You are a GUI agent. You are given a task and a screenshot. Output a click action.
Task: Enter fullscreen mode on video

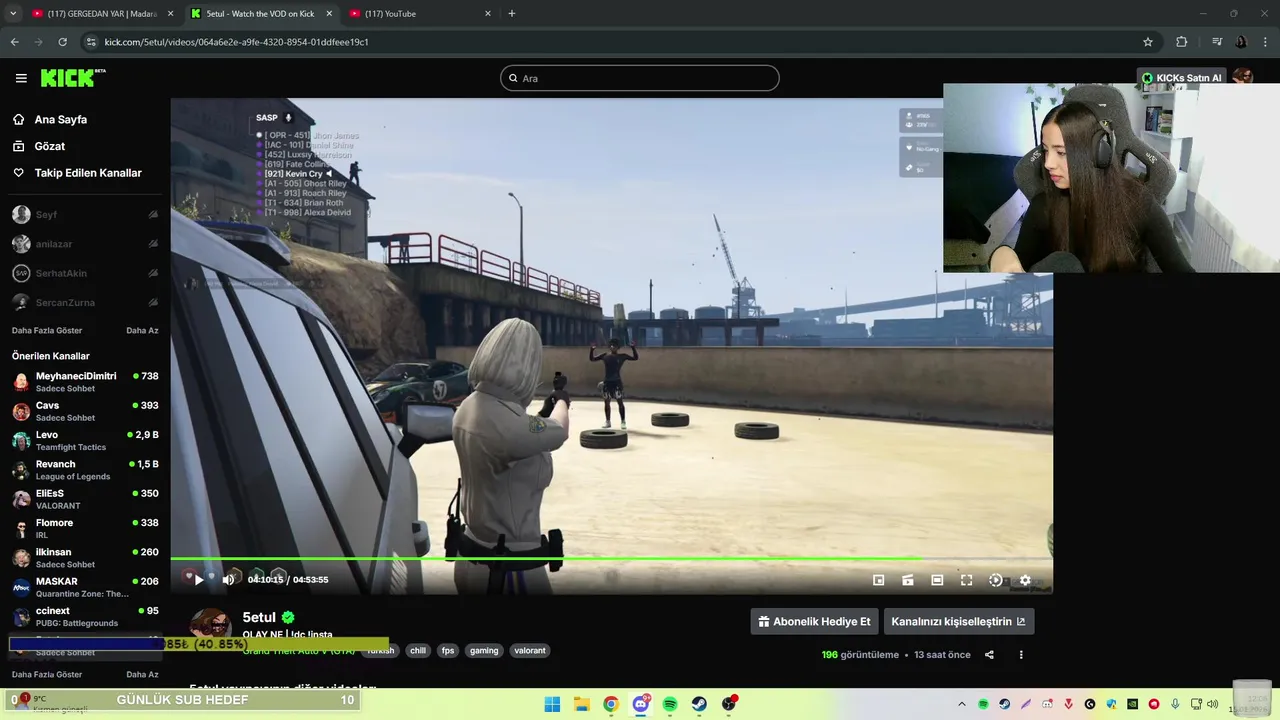point(966,580)
